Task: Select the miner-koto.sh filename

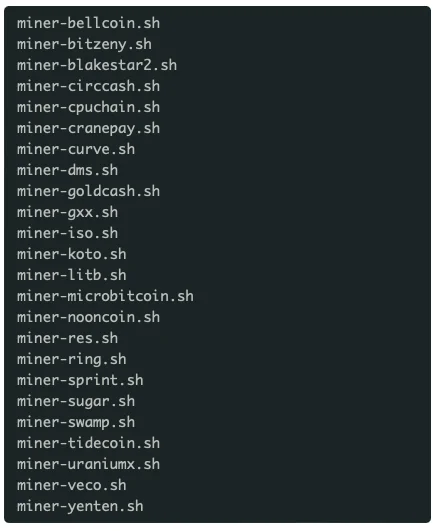Action: (72, 254)
